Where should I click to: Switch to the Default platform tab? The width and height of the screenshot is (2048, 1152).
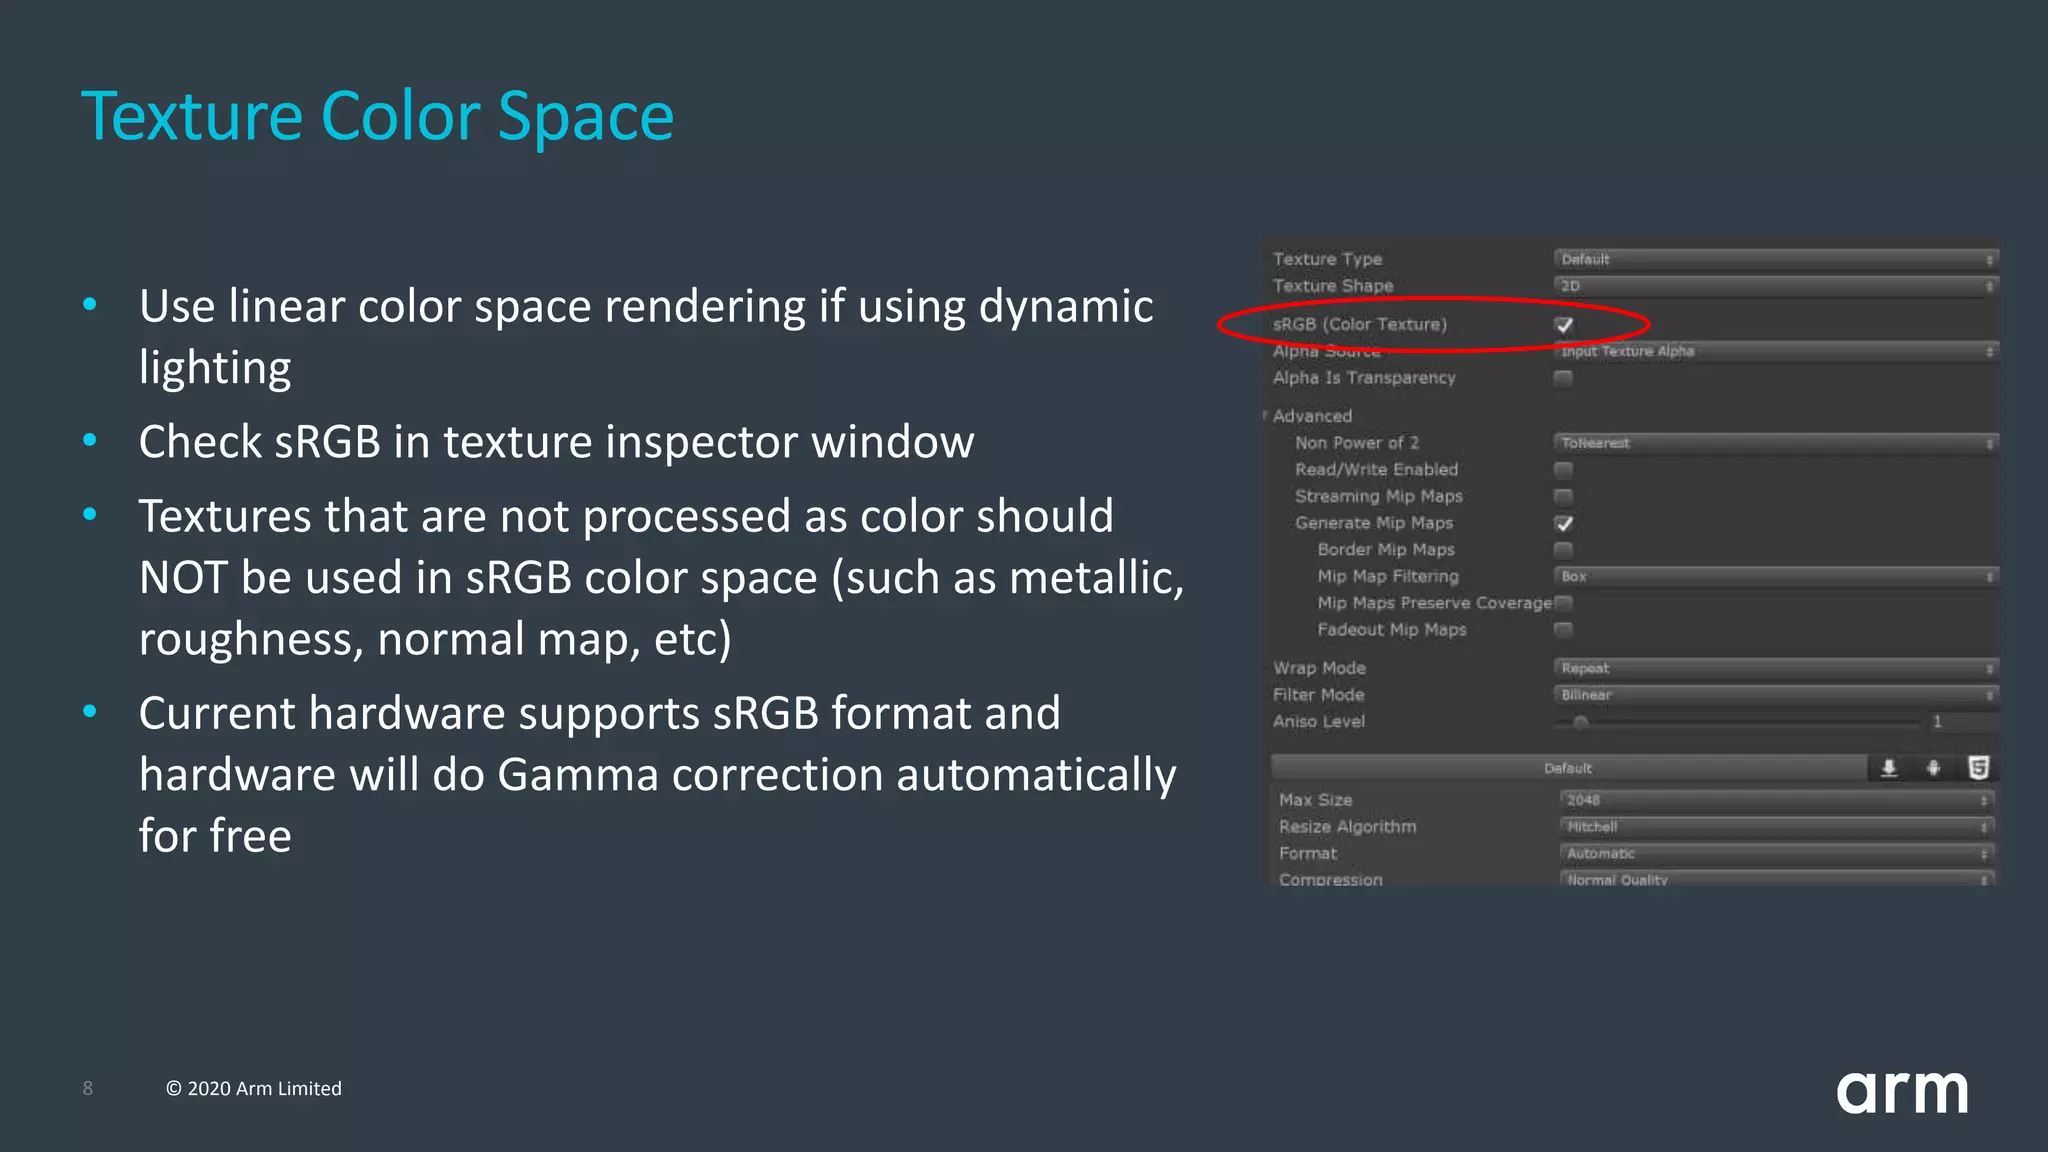click(1567, 768)
